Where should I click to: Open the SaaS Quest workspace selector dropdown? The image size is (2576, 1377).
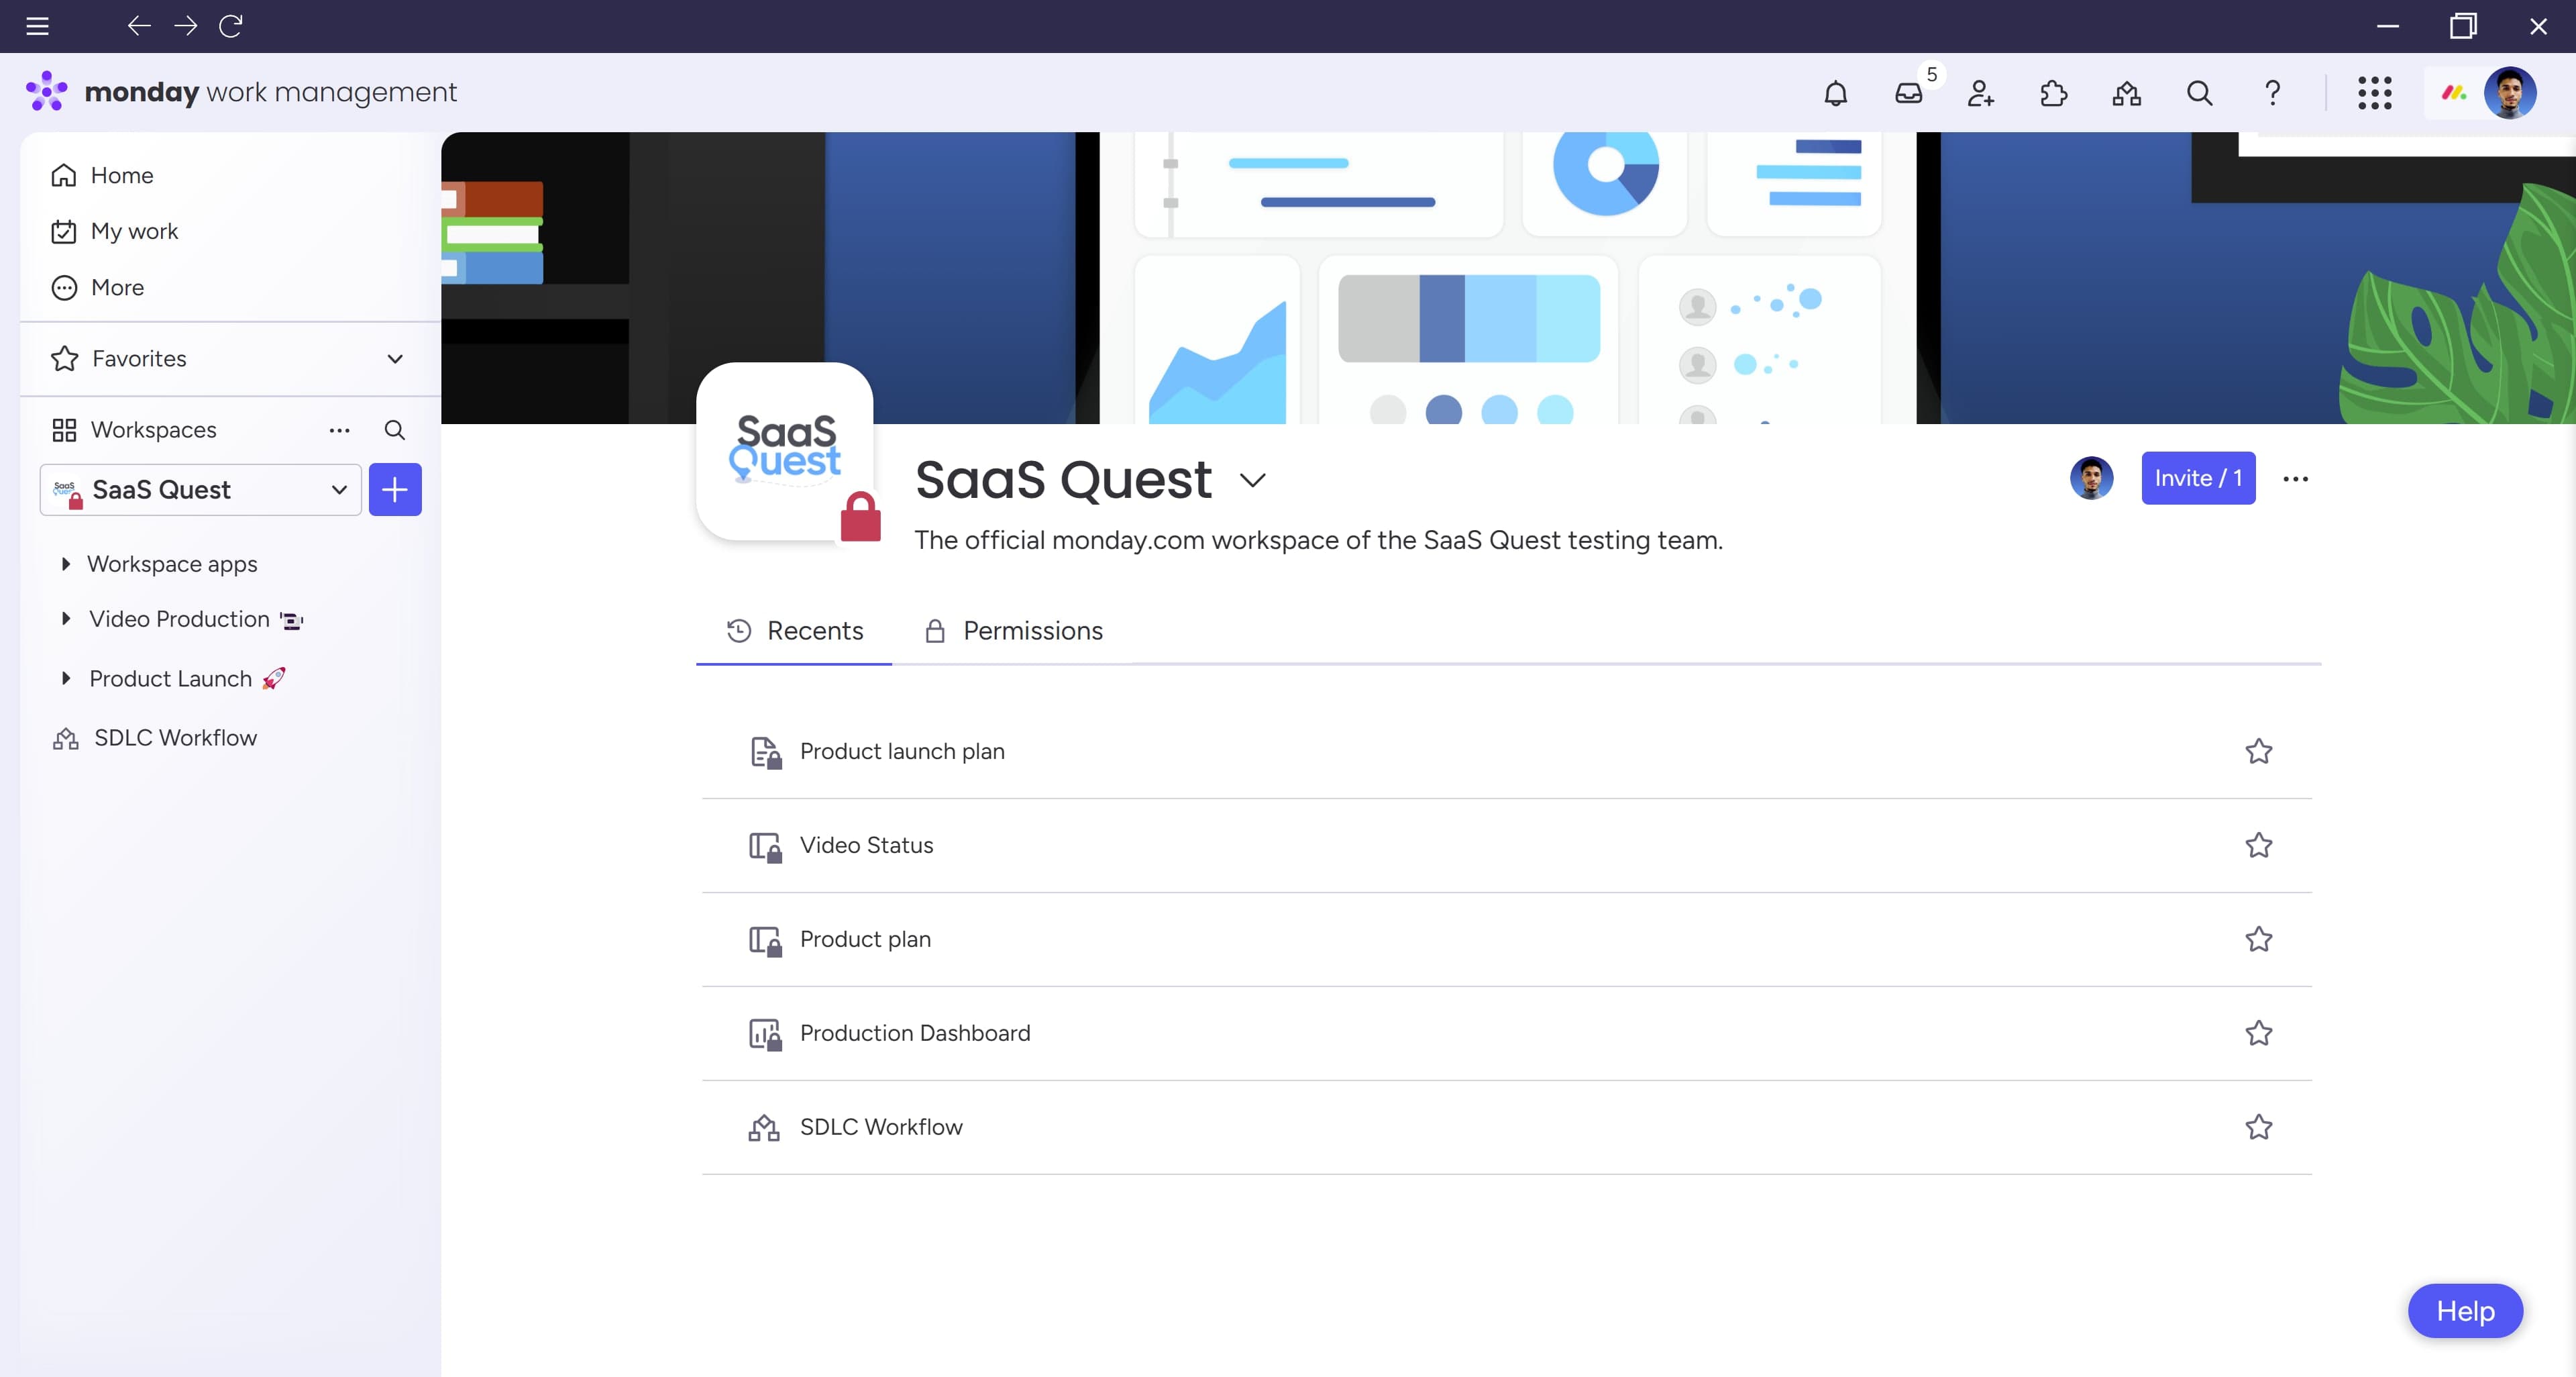(200, 490)
